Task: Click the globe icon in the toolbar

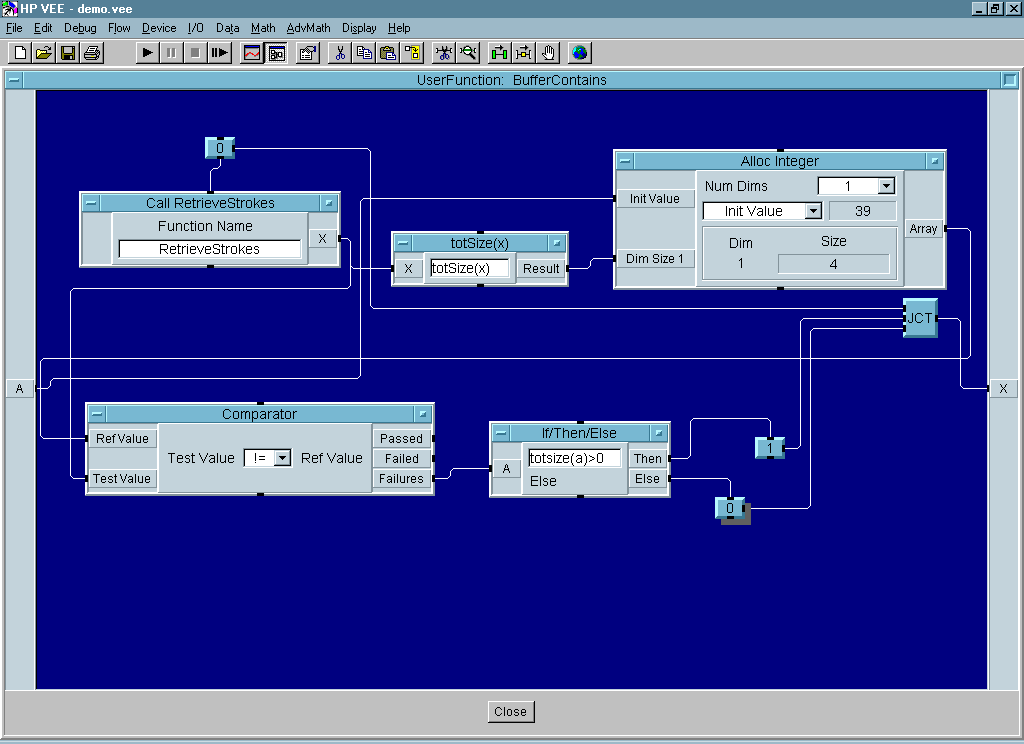Action: [x=580, y=52]
